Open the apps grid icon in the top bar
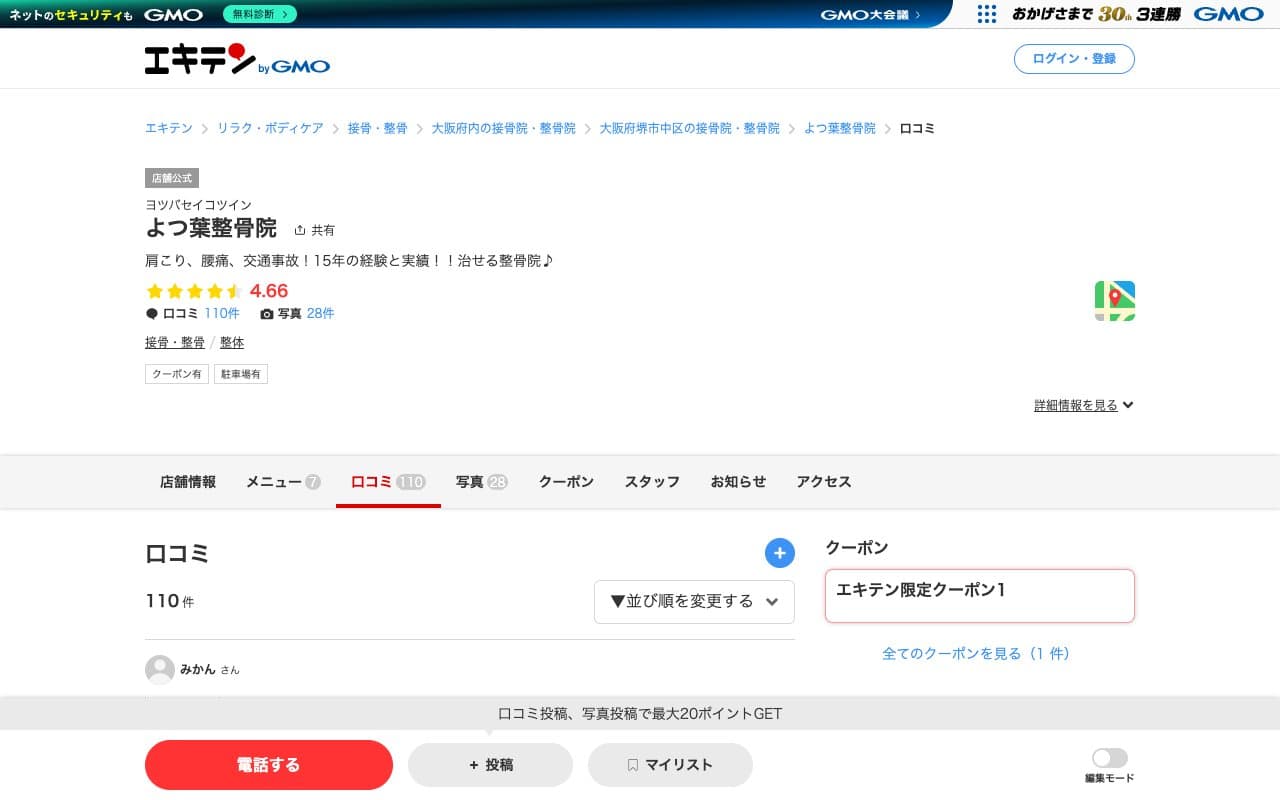This screenshot has height=800, width=1280. 986,14
